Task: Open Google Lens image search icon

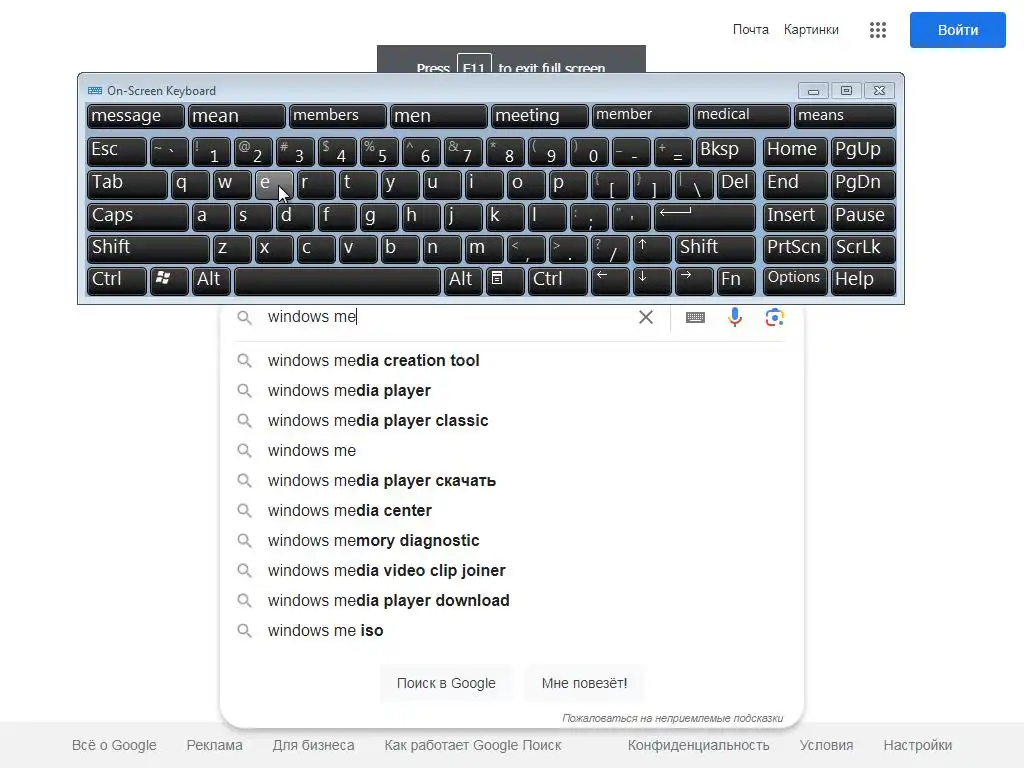Action: pyautogui.click(x=775, y=317)
